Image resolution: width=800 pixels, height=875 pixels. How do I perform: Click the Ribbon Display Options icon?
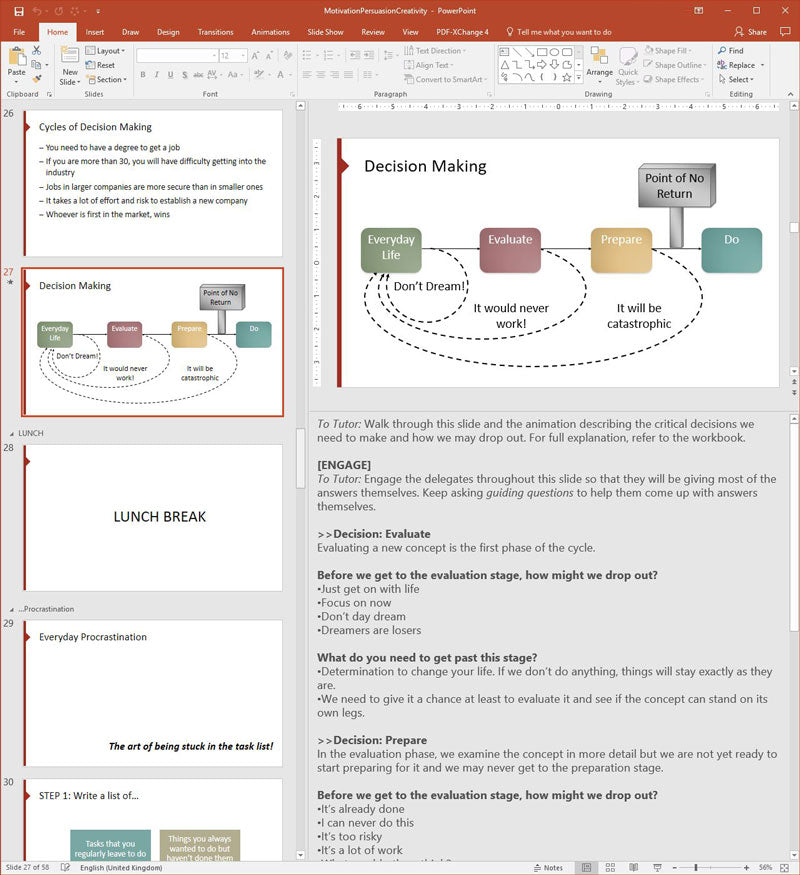coord(698,11)
